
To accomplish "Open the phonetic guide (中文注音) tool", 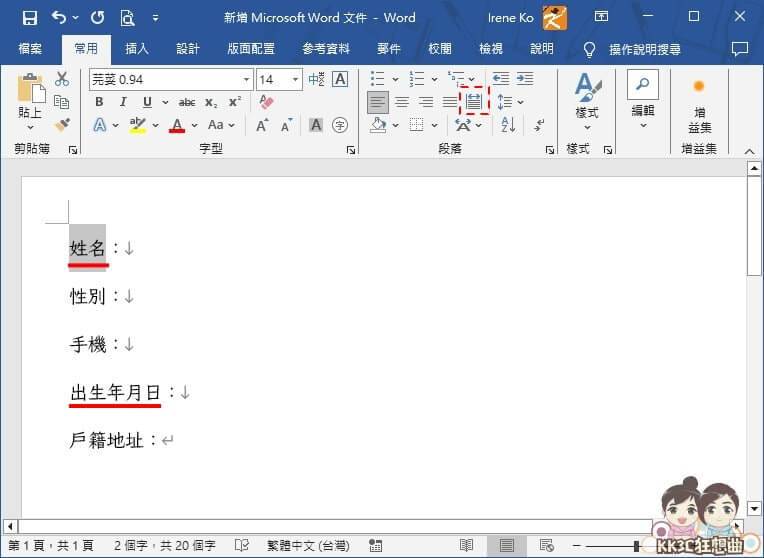I will pos(316,79).
